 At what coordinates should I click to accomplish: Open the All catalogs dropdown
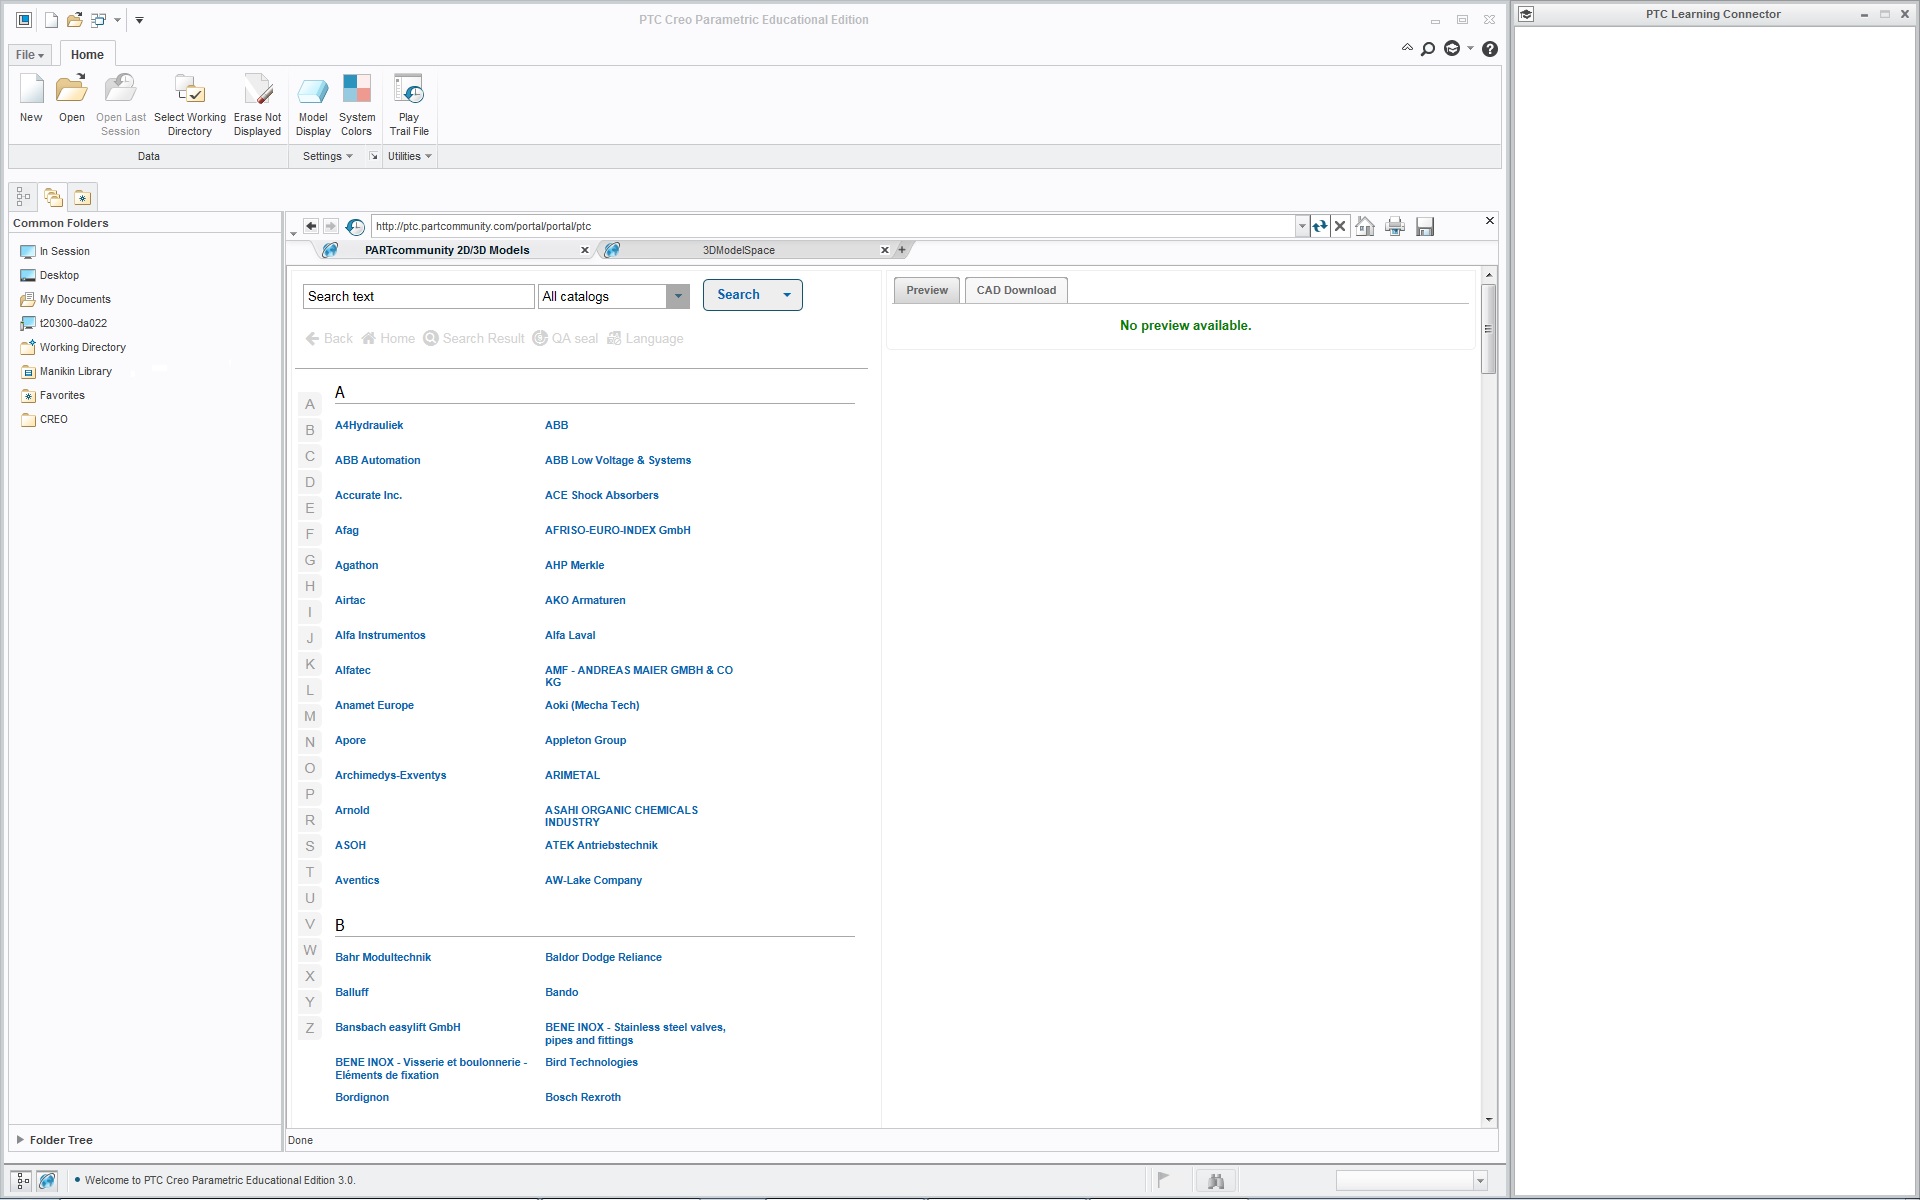click(678, 297)
